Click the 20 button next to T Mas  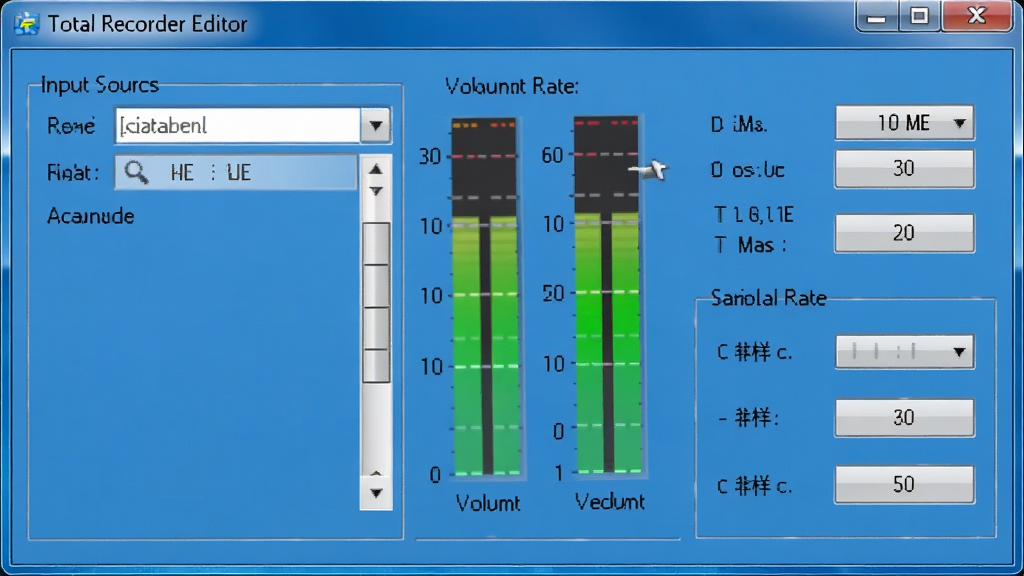[x=904, y=232]
